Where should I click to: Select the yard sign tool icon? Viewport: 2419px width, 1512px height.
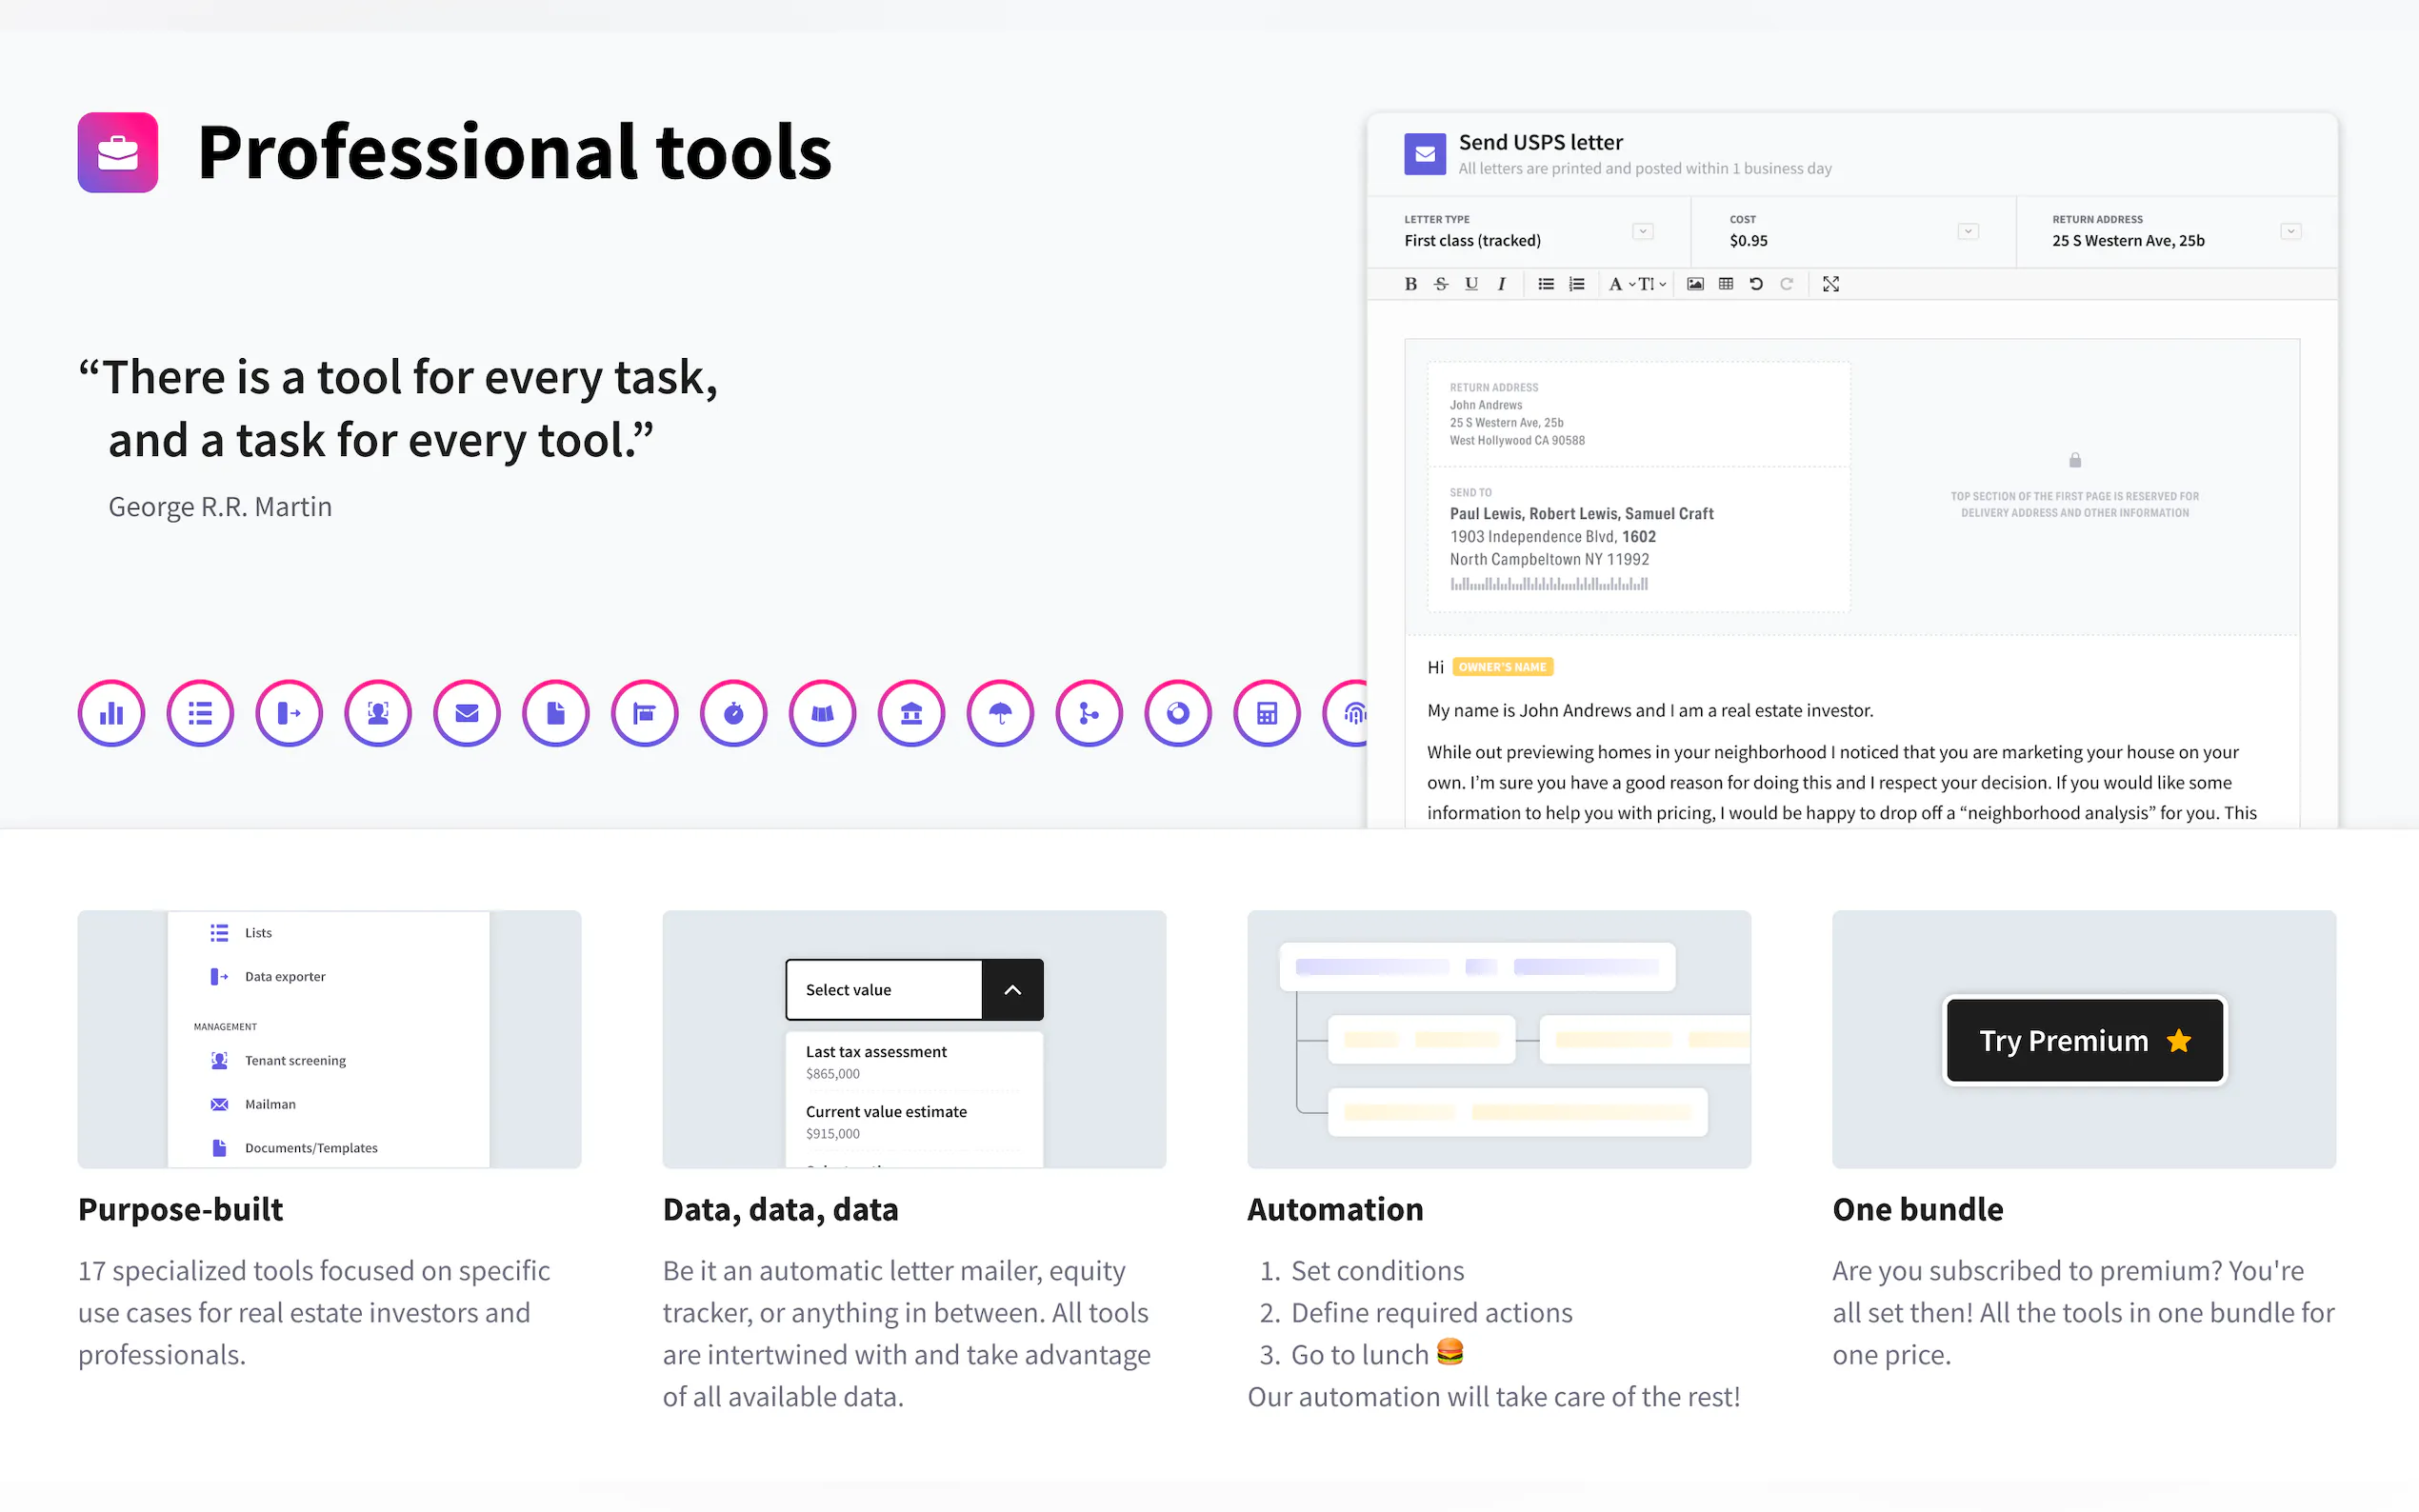tap(644, 713)
